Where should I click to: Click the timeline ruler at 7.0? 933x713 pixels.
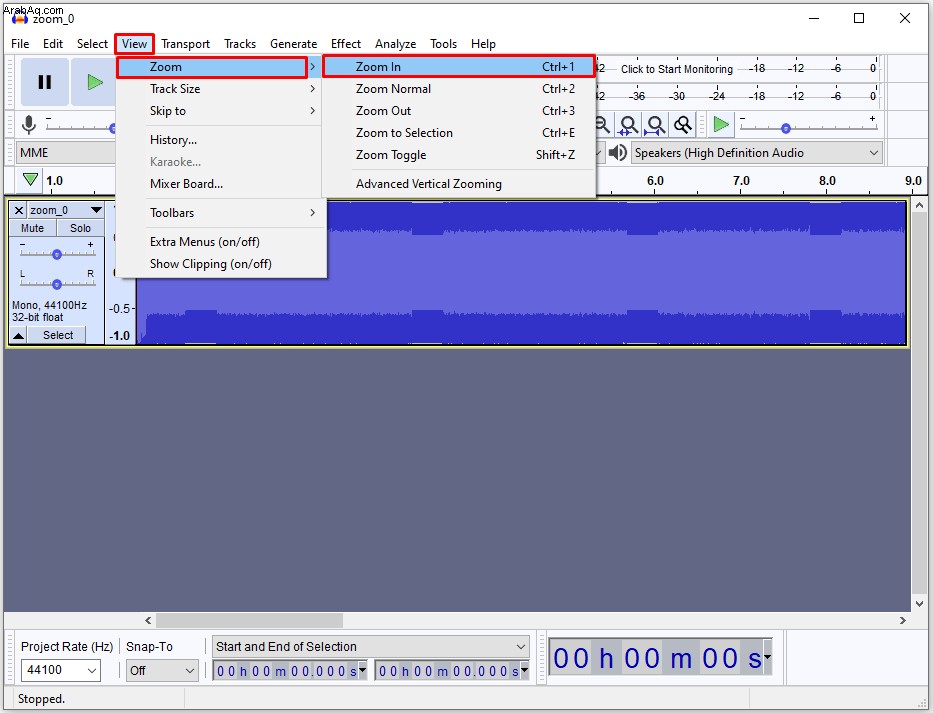click(x=741, y=181)
